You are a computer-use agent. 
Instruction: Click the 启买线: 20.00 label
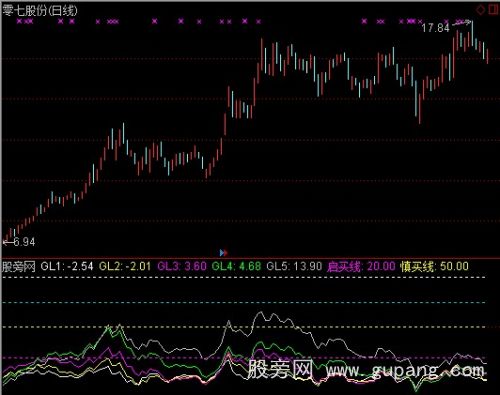tap(361, 267)
